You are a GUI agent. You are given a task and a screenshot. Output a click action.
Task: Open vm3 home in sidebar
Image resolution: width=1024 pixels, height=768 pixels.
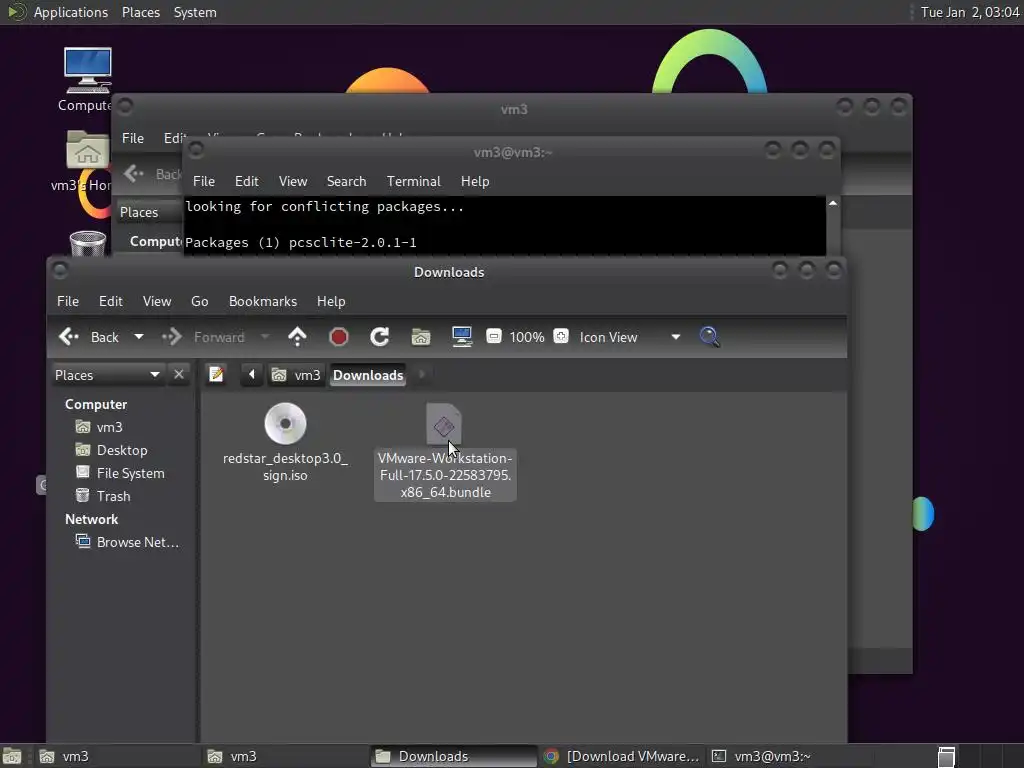coord(109,427)
